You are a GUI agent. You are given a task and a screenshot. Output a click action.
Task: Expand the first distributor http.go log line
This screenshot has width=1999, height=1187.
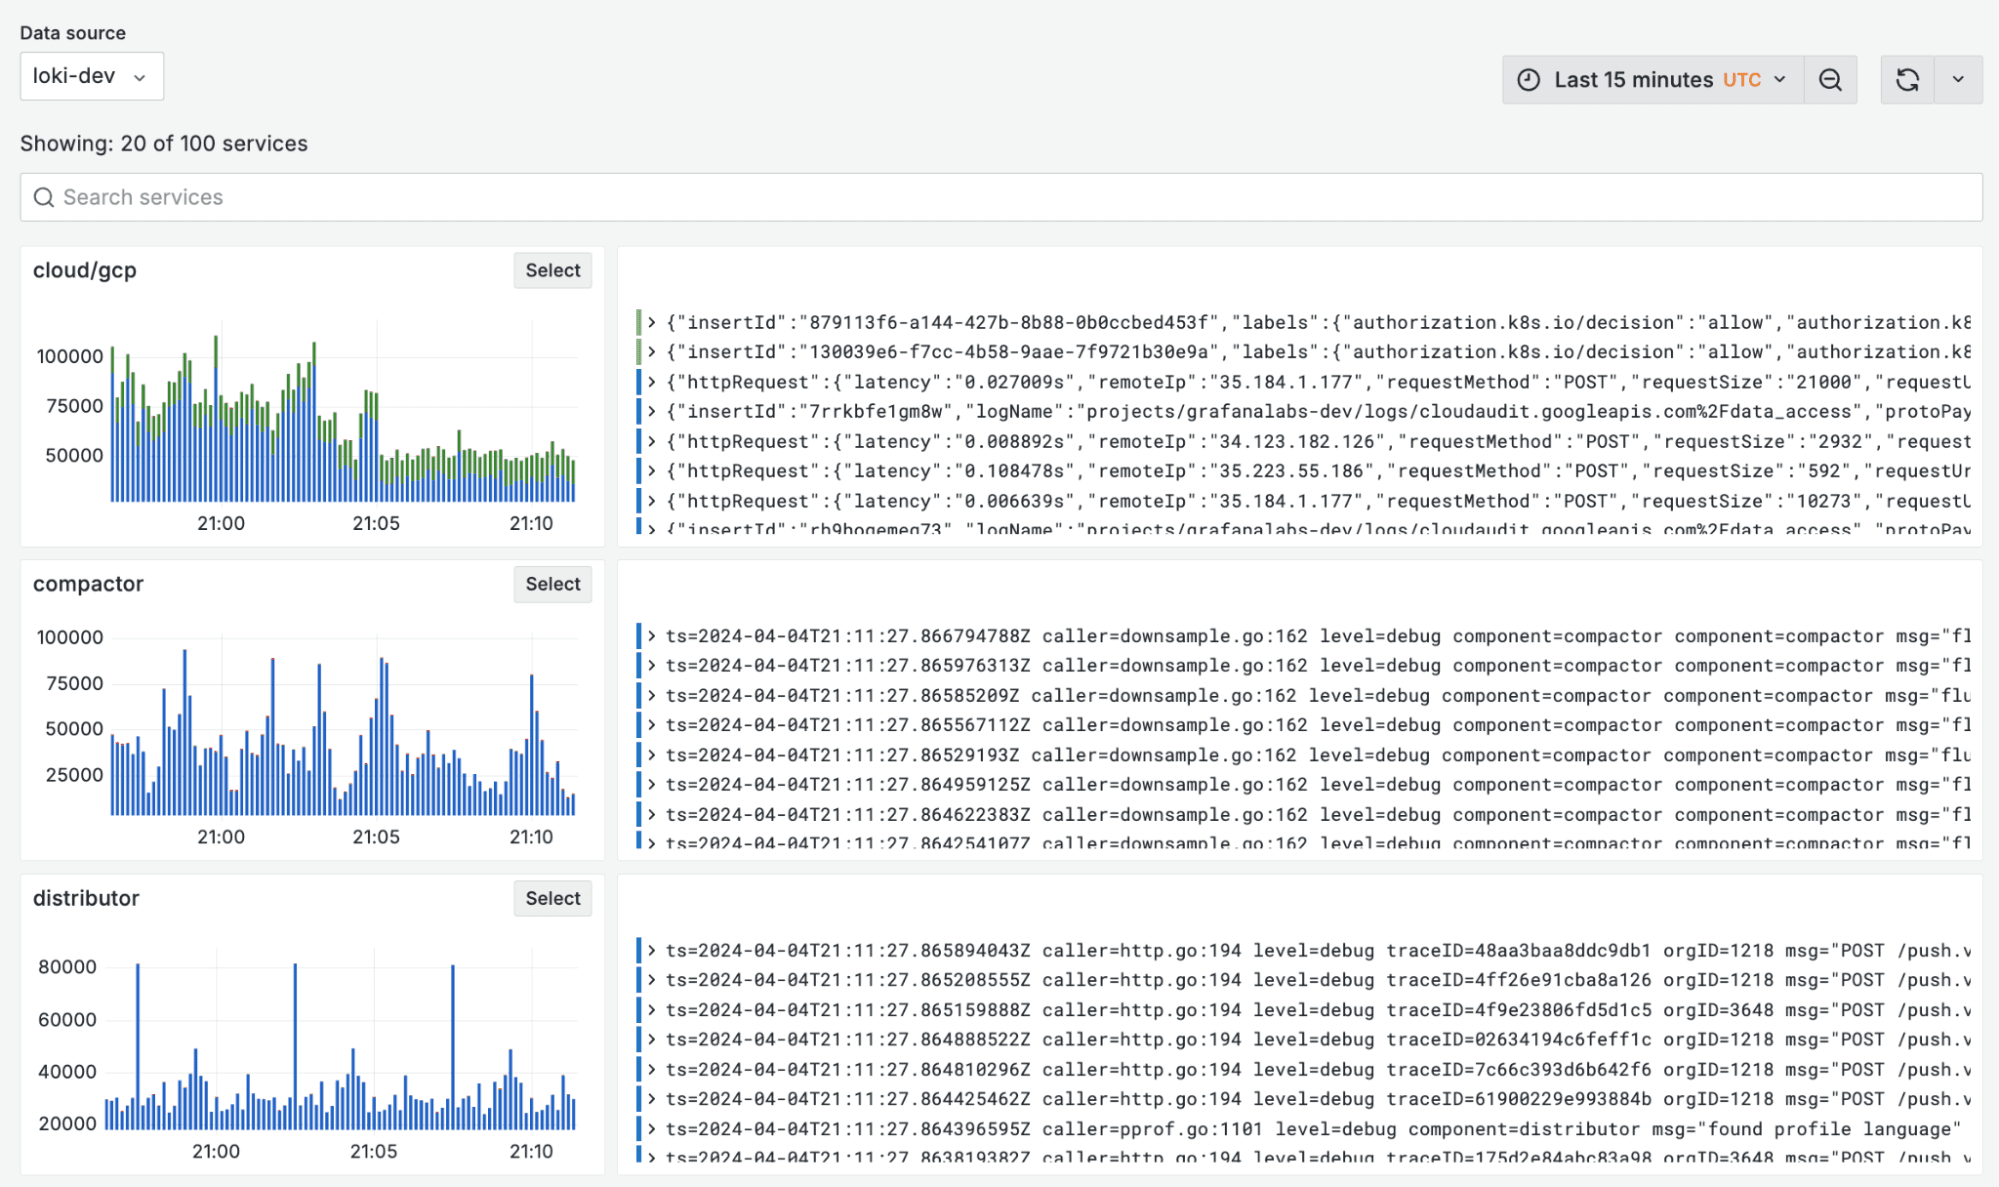[x=651, y=950]
